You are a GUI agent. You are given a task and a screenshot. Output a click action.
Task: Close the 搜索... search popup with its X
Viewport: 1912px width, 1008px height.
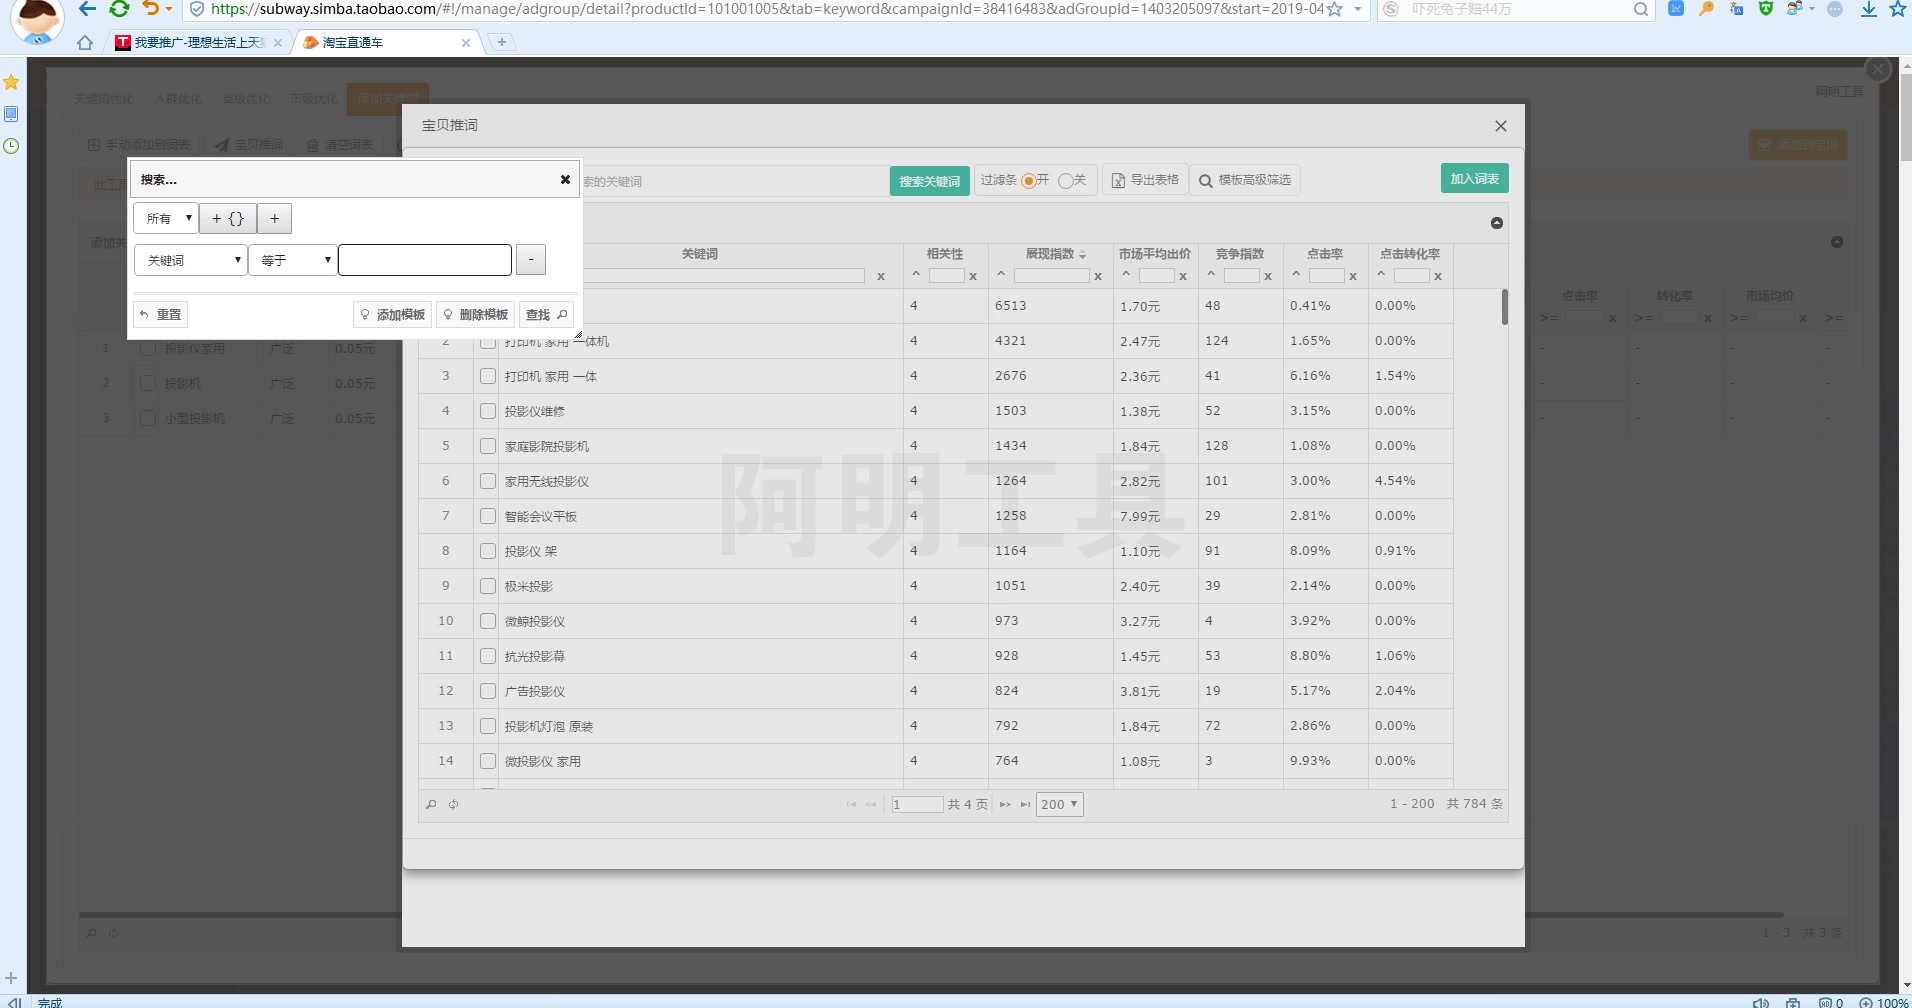pyautogui.click(x=565, y=180)
